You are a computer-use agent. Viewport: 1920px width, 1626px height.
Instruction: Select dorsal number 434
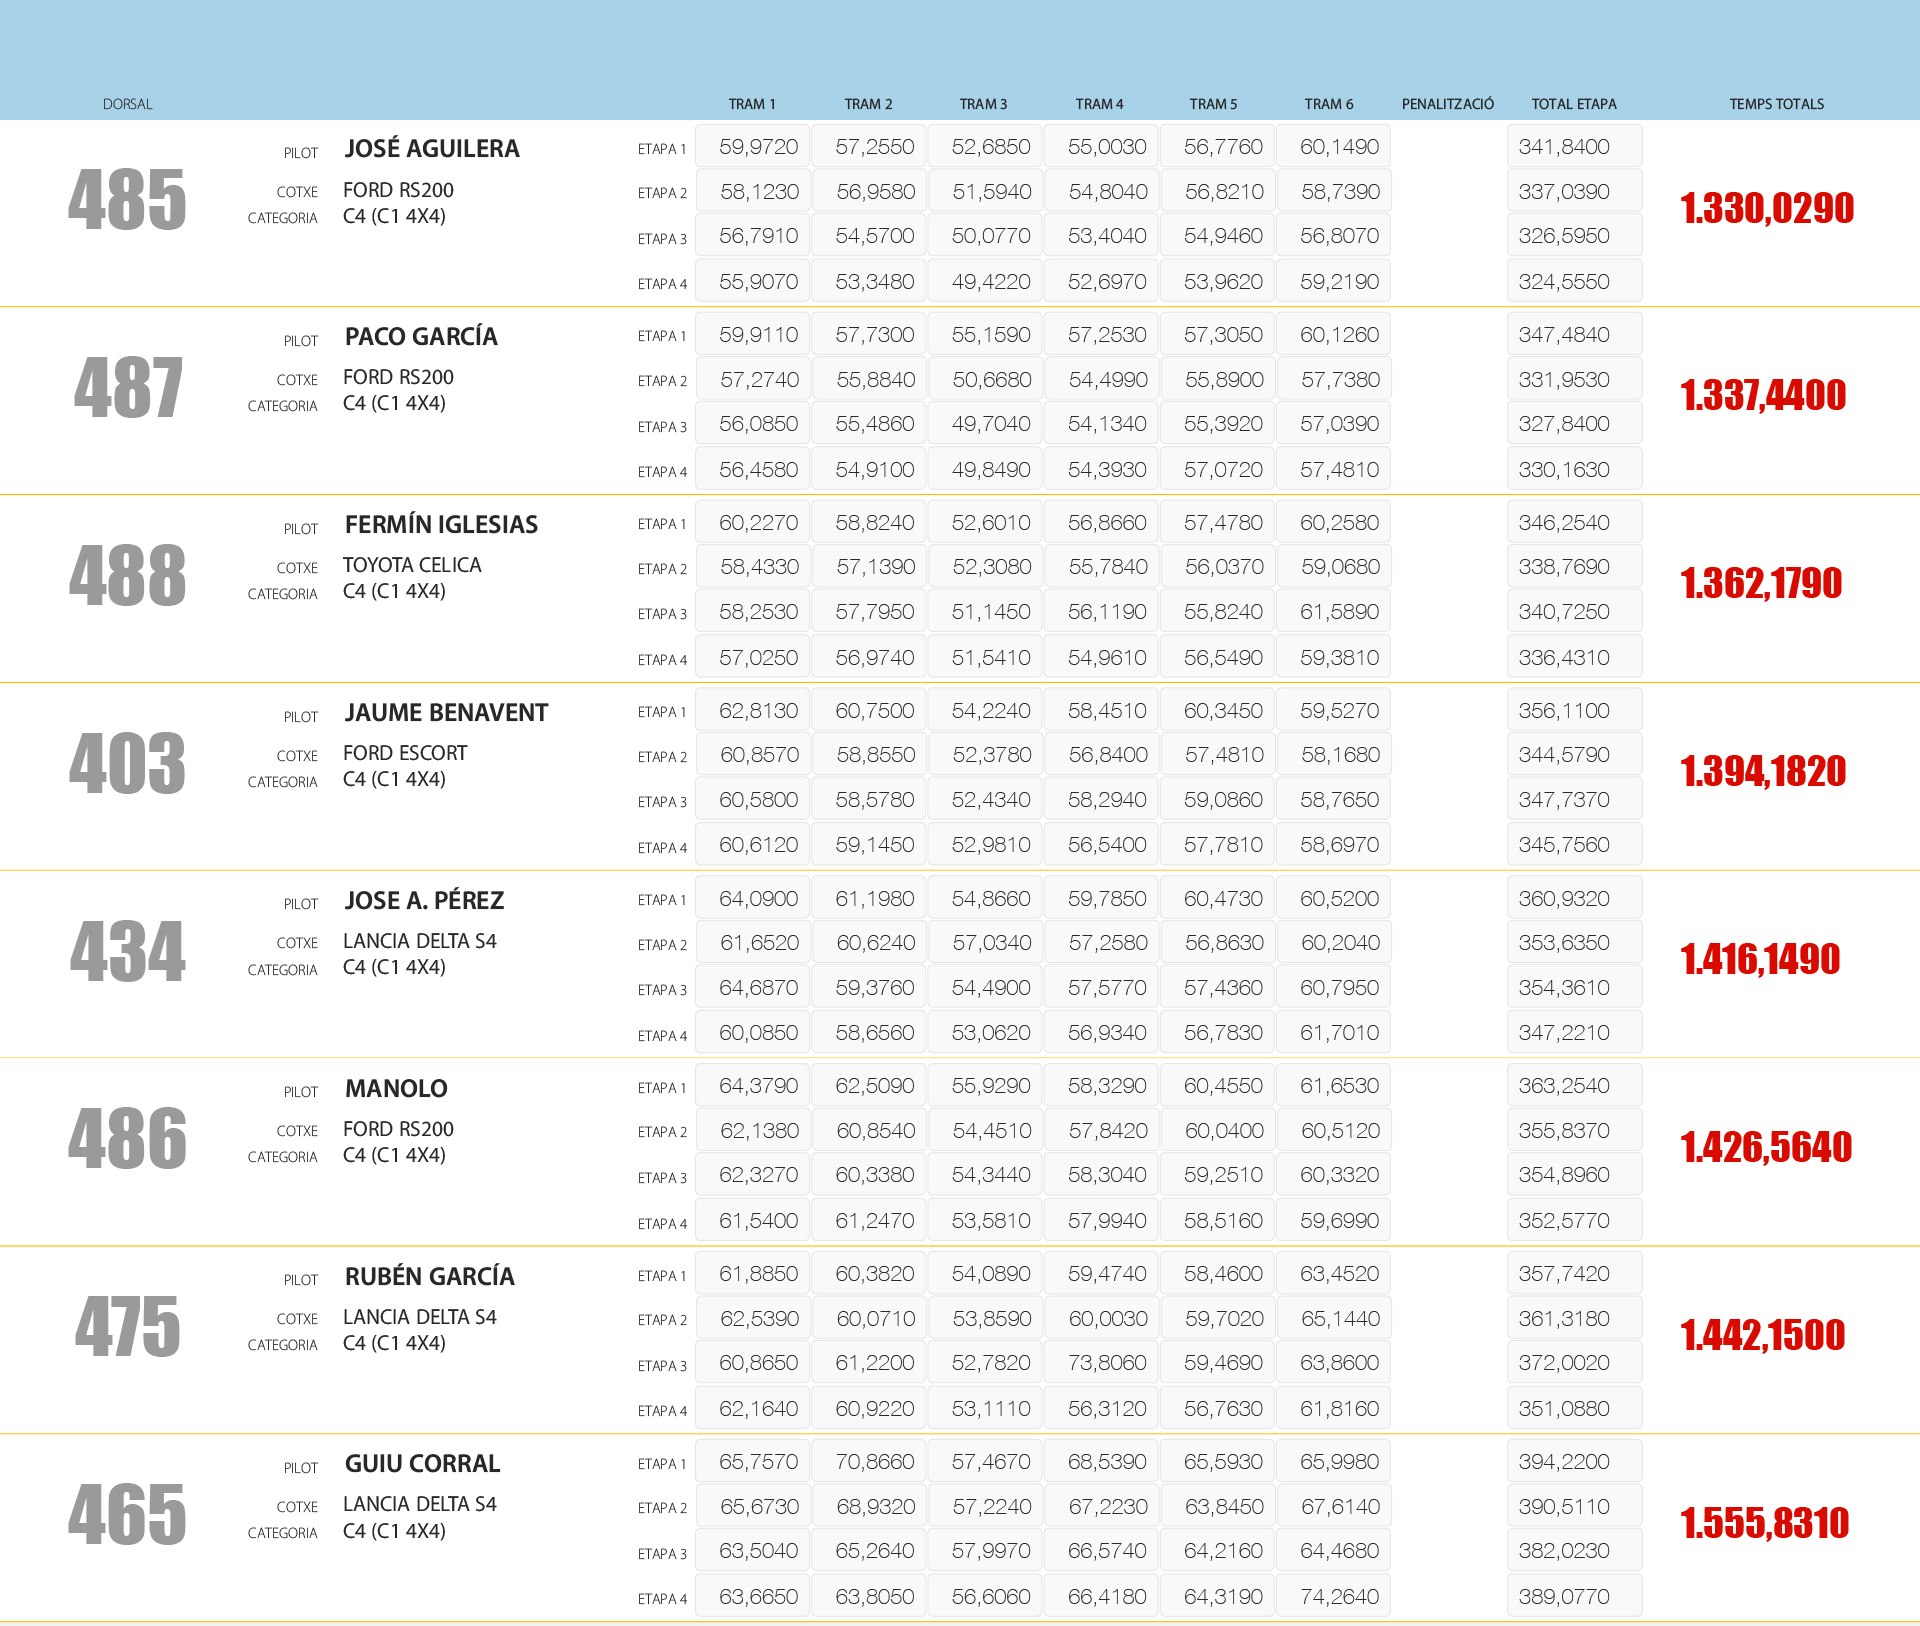pyautogui.click(x=127, y=952)
